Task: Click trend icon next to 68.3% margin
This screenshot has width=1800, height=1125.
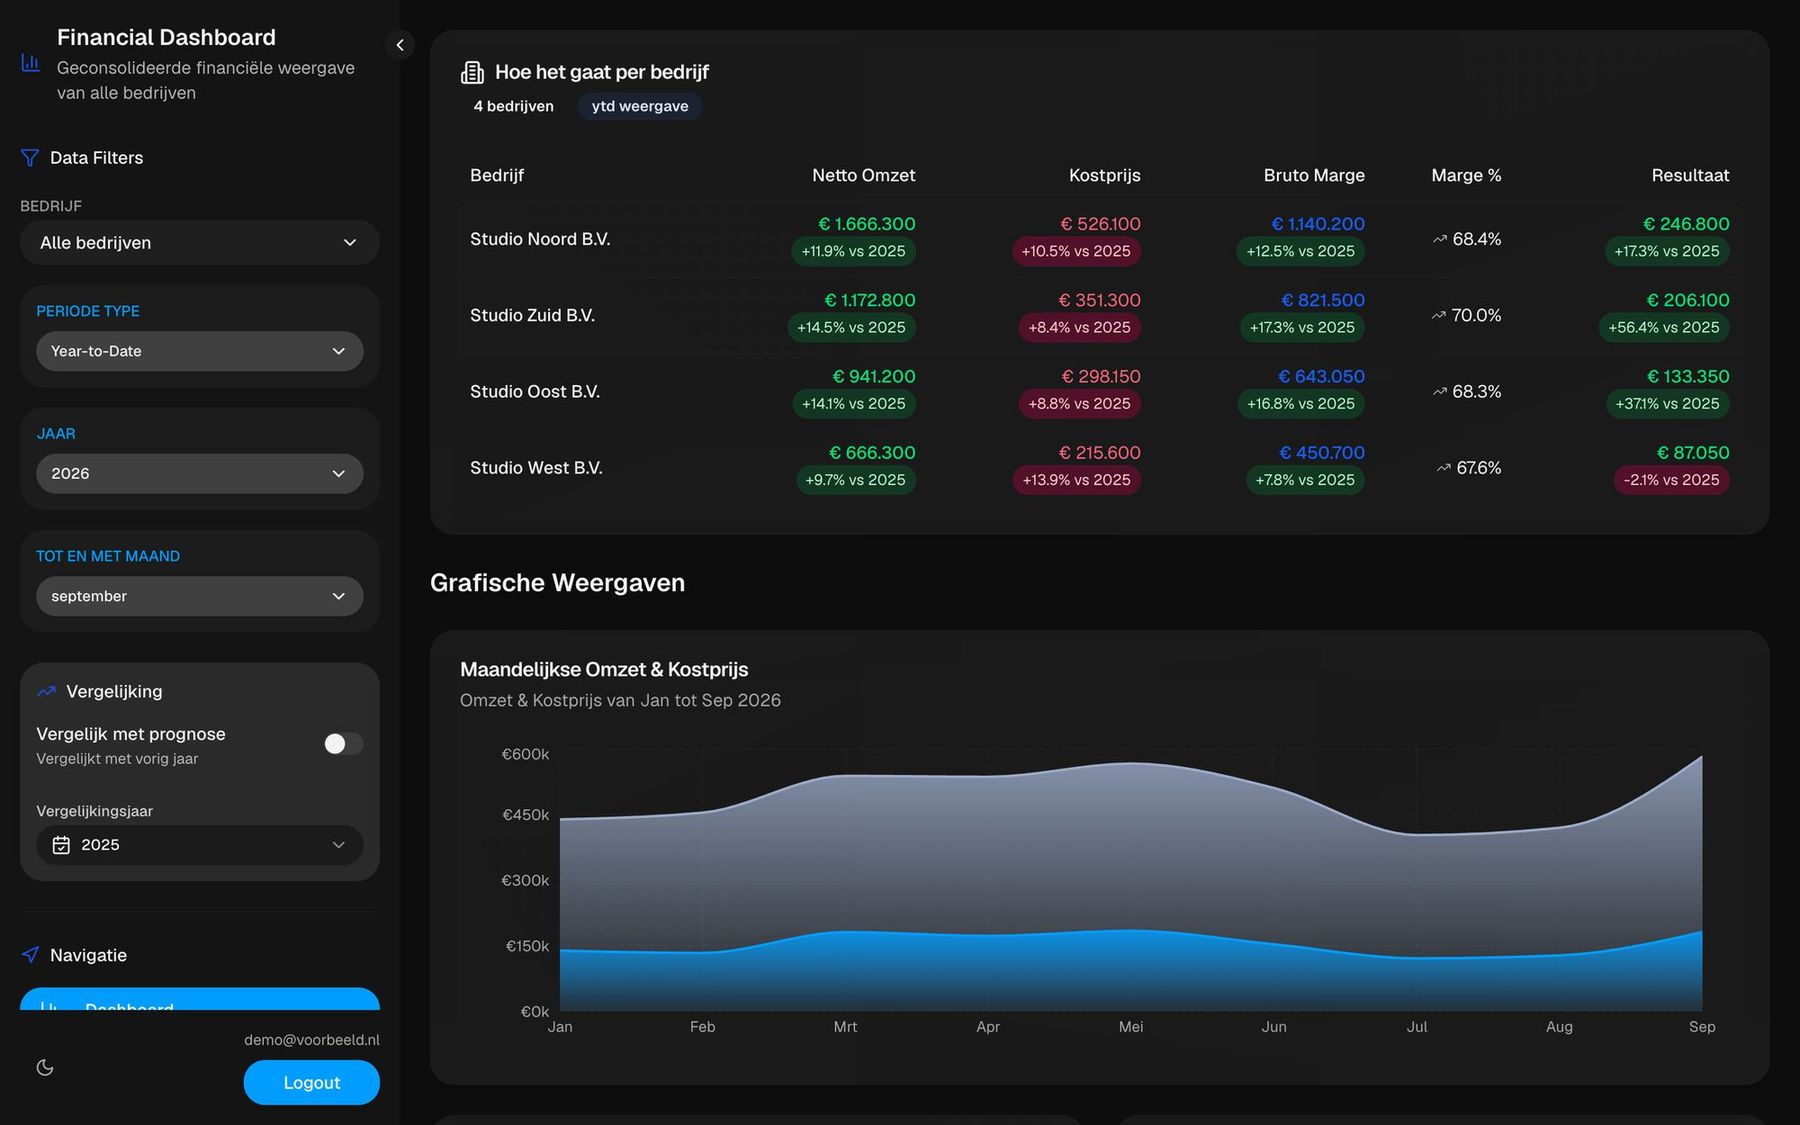Action: (x=1440, y=392)
